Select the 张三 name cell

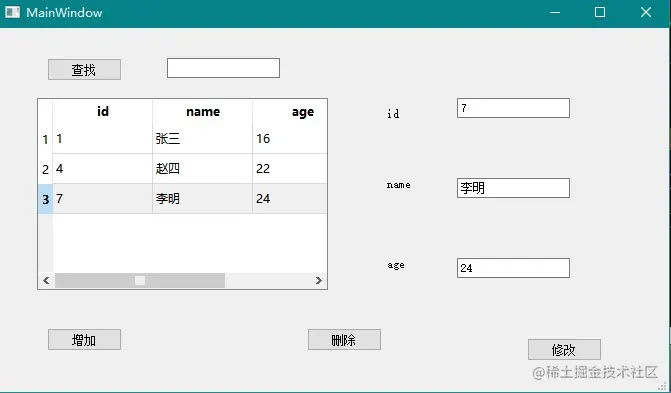pos(202,139)
